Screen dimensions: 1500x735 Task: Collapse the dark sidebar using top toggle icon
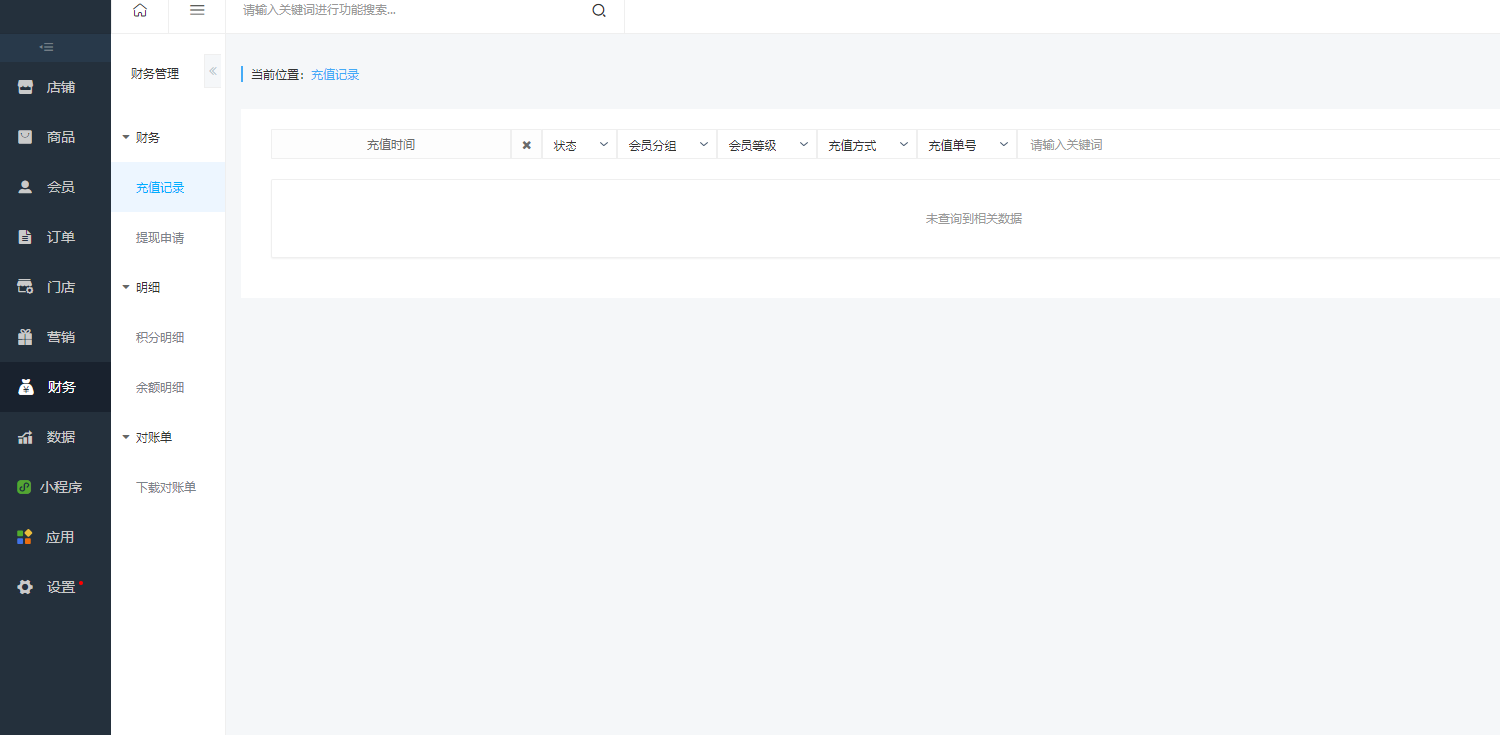46,47
